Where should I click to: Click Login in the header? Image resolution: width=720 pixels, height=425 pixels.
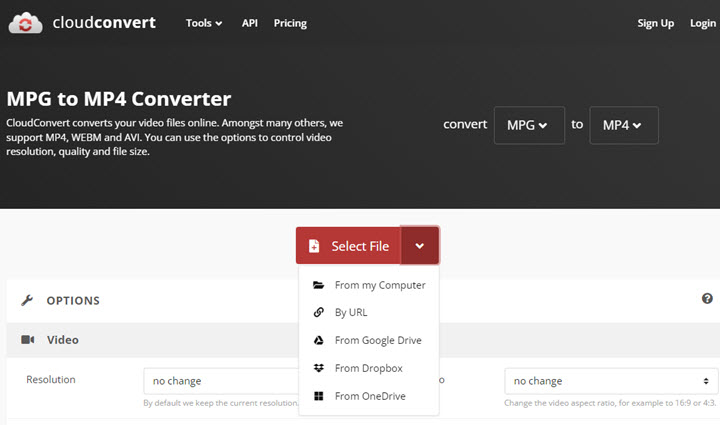coord(703,23)
